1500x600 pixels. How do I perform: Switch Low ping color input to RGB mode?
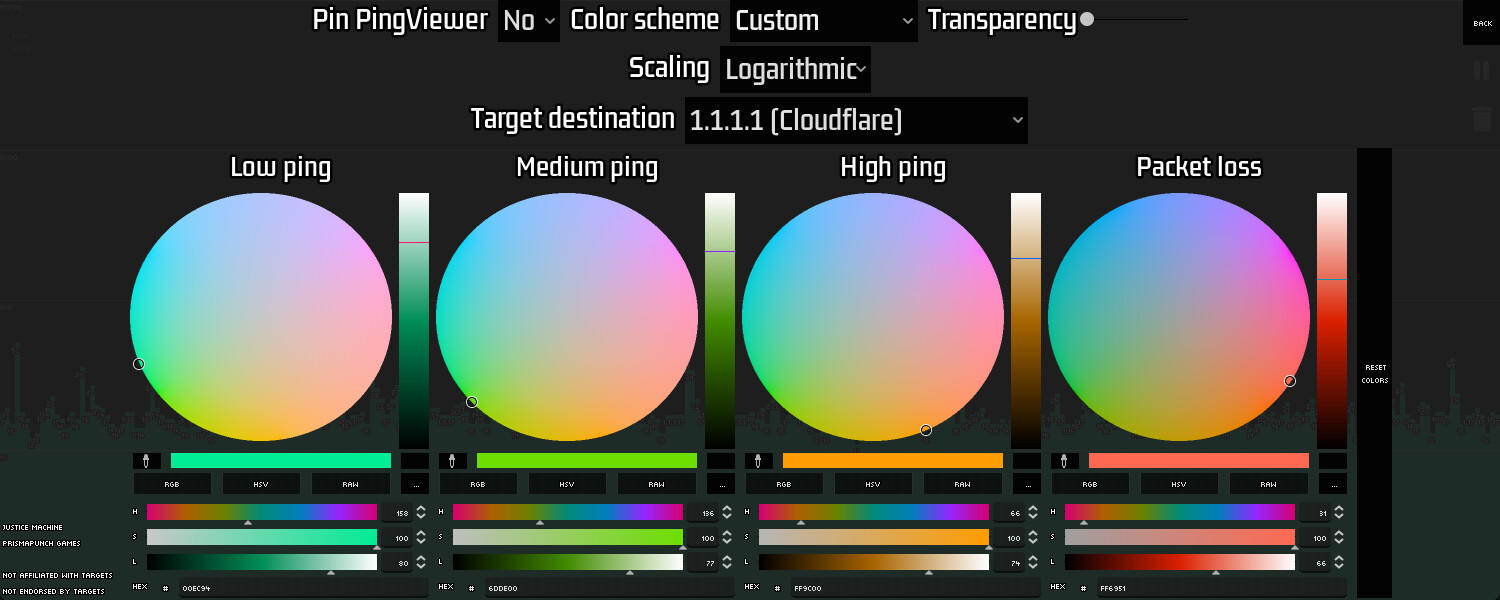pyautogui.click(x=170, y=483)
